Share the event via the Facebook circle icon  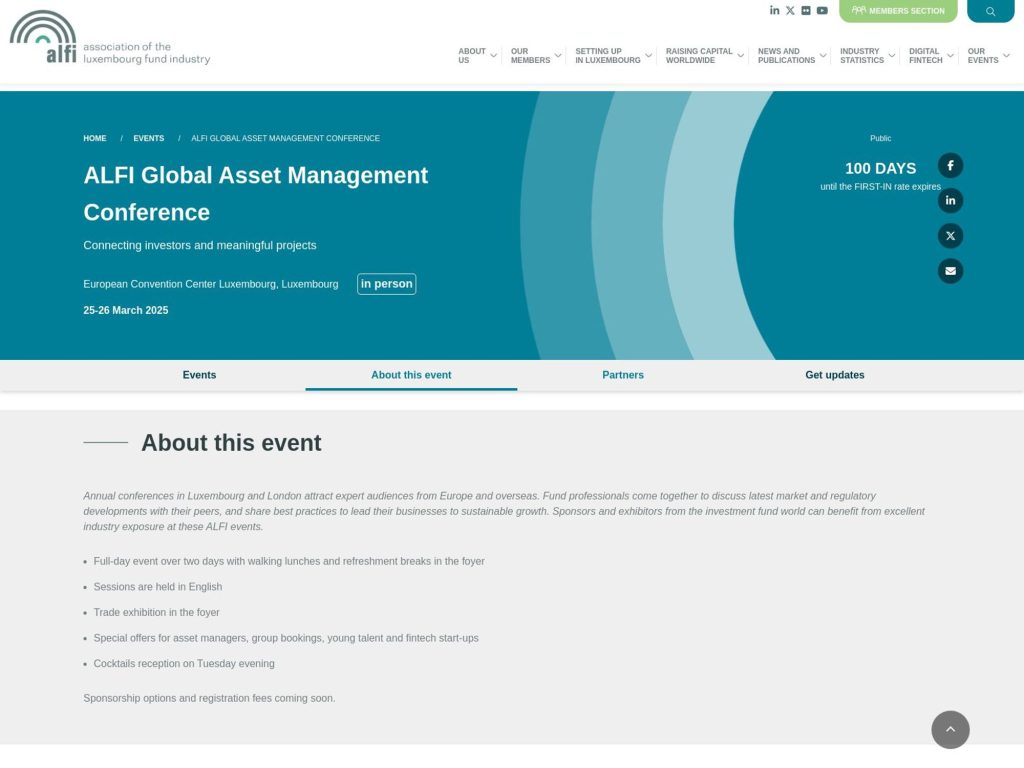(950, 165)
